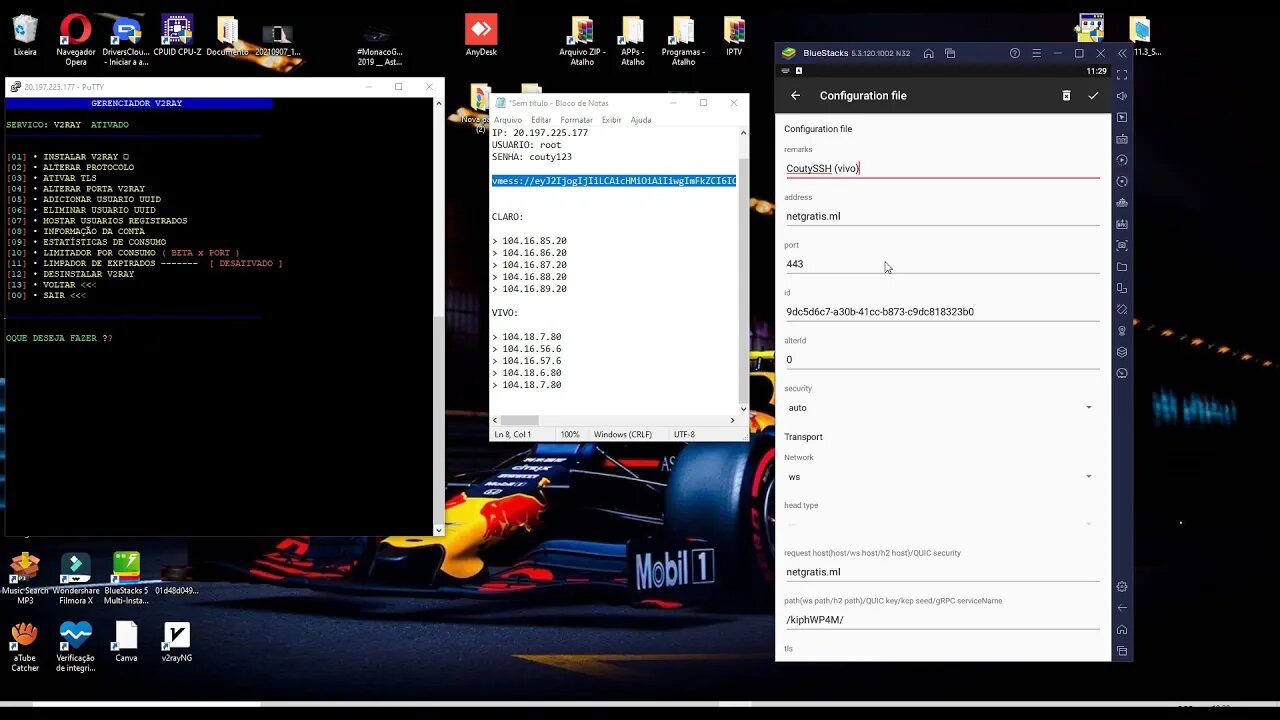The image size is (1280, 720).
Task: Open the BlueStacks hamburger menu
Action: [1036, 53]
